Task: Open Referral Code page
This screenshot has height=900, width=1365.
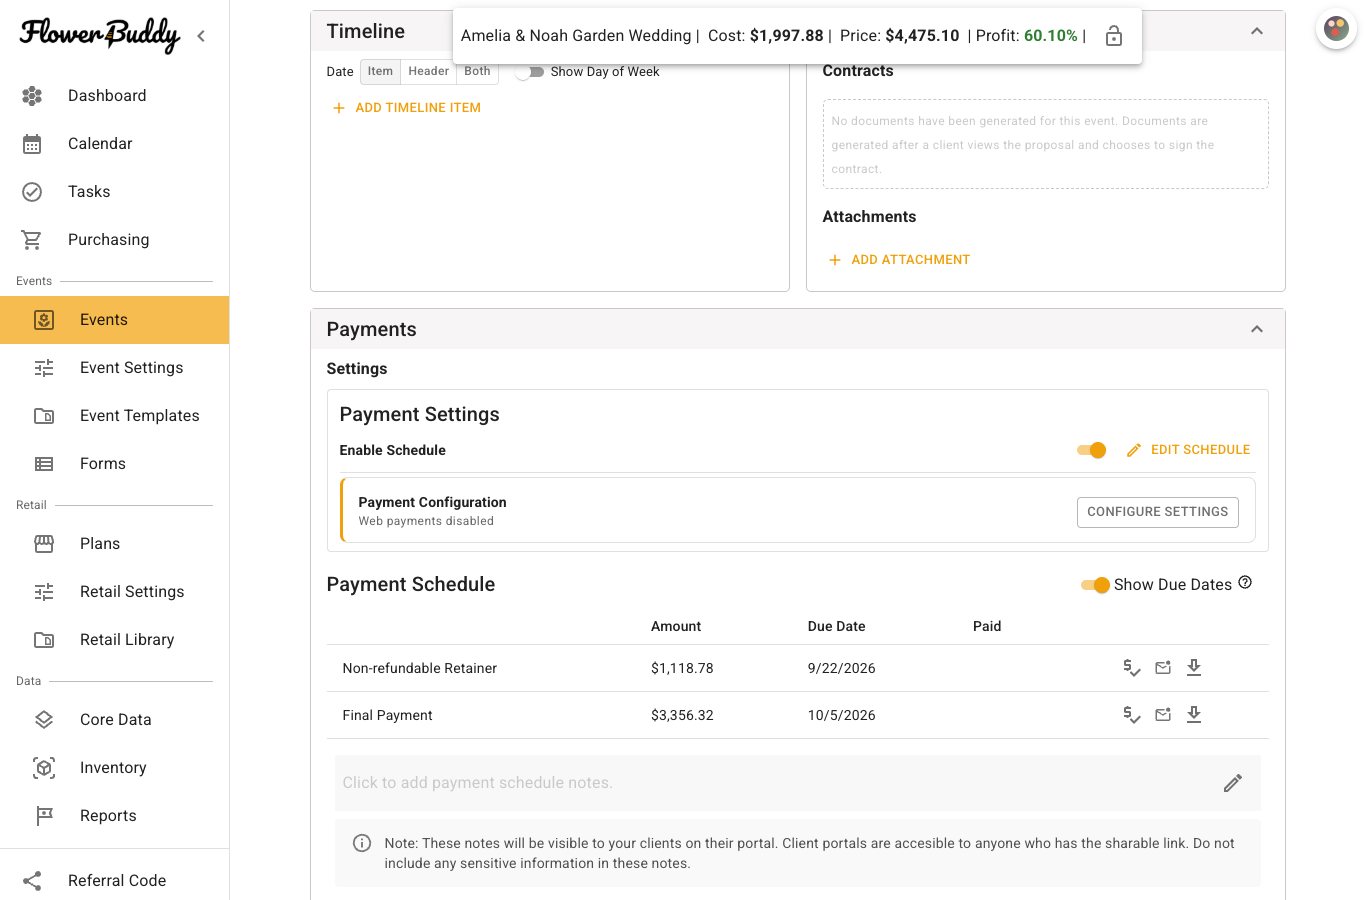Action: point(115,880)
